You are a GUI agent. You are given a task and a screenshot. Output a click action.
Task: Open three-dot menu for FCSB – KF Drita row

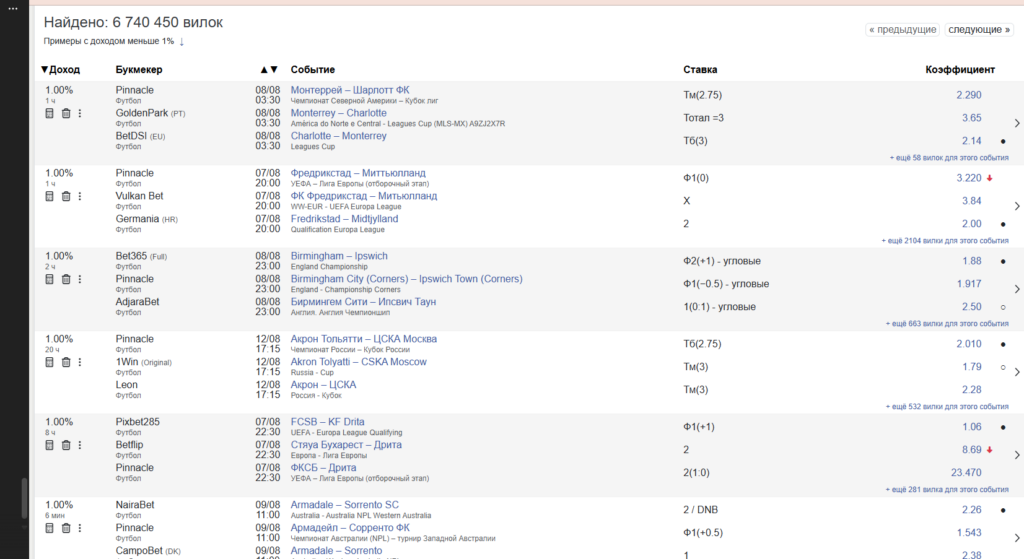80,445
